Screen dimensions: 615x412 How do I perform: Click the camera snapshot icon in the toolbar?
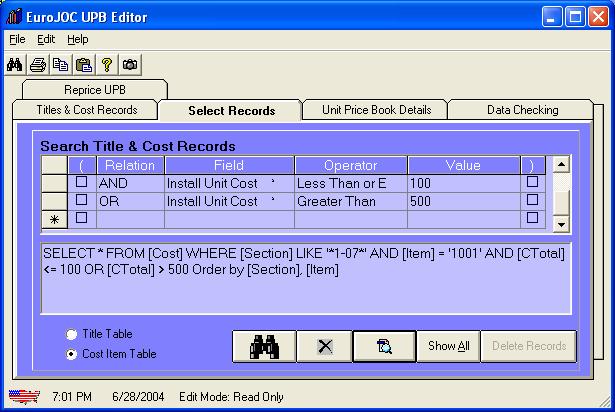(130, 64)
